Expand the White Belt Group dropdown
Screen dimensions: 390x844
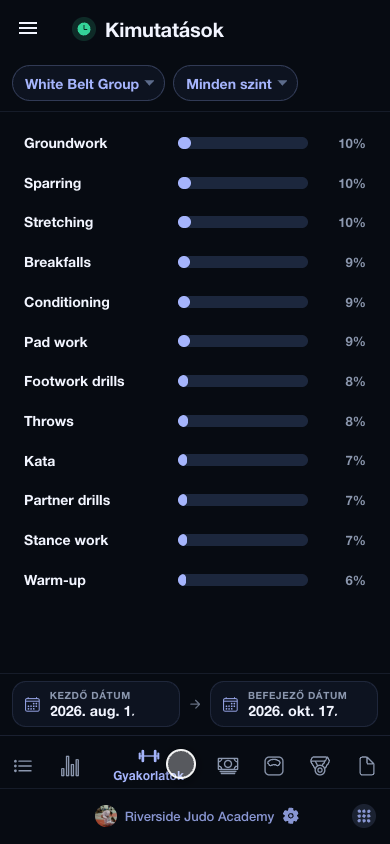(x=88, y=83)
